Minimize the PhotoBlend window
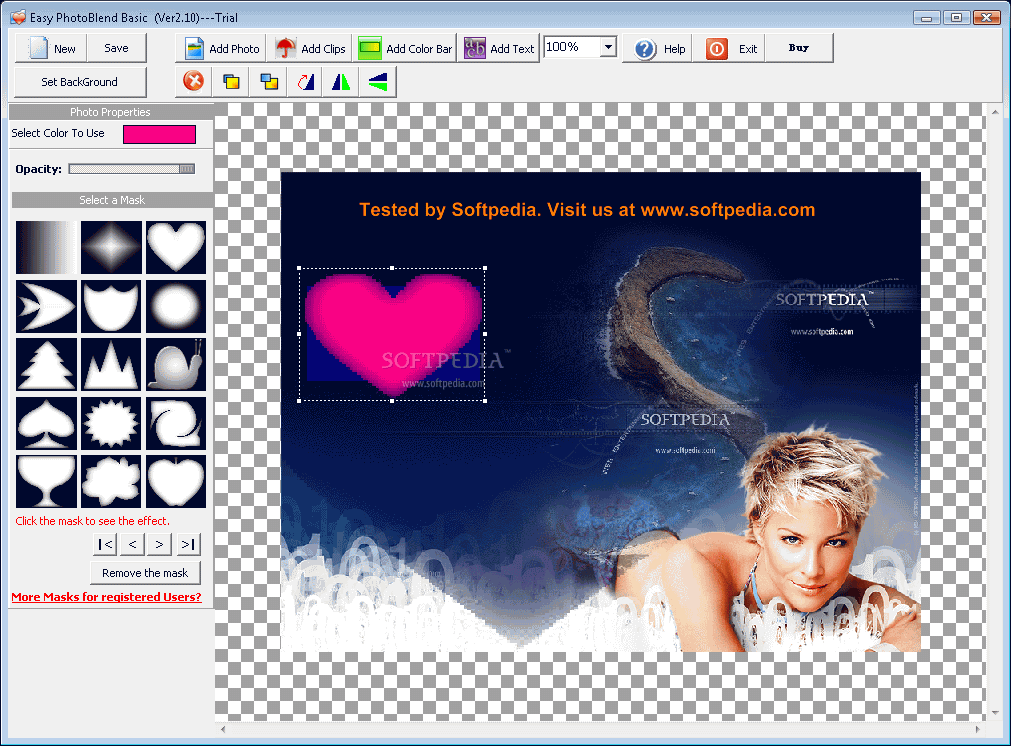This screenshot has width=1011, height=746. [927, 17]
